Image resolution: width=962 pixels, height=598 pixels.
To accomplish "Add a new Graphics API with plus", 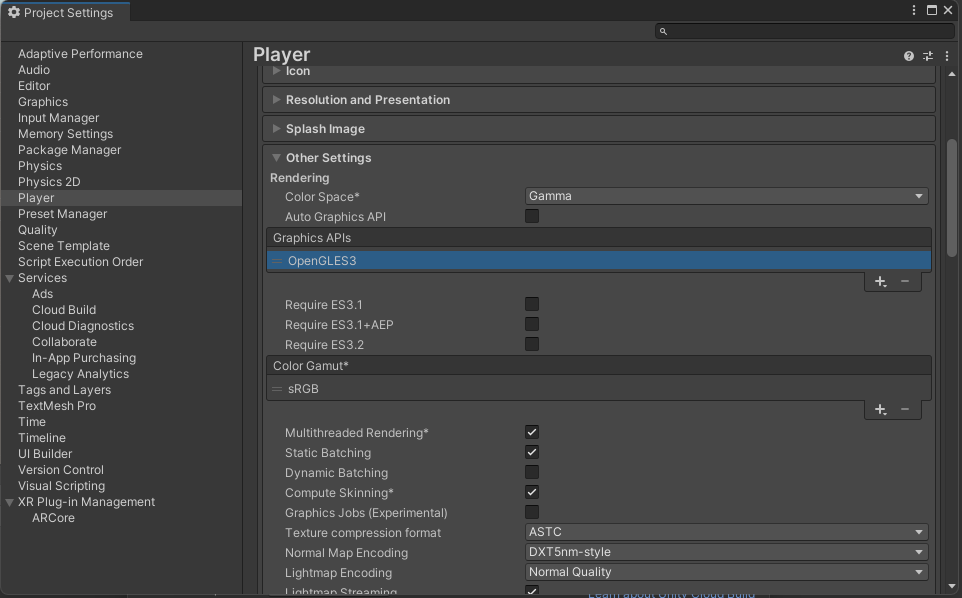I will point(880,282).
